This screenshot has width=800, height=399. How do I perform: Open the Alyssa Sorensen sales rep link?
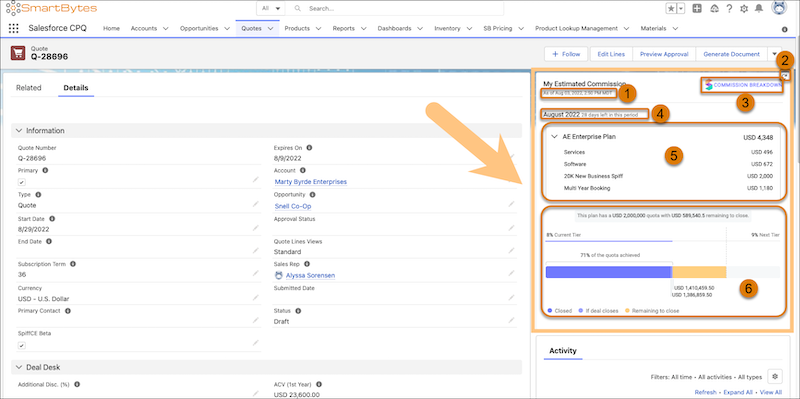(310, 276)
